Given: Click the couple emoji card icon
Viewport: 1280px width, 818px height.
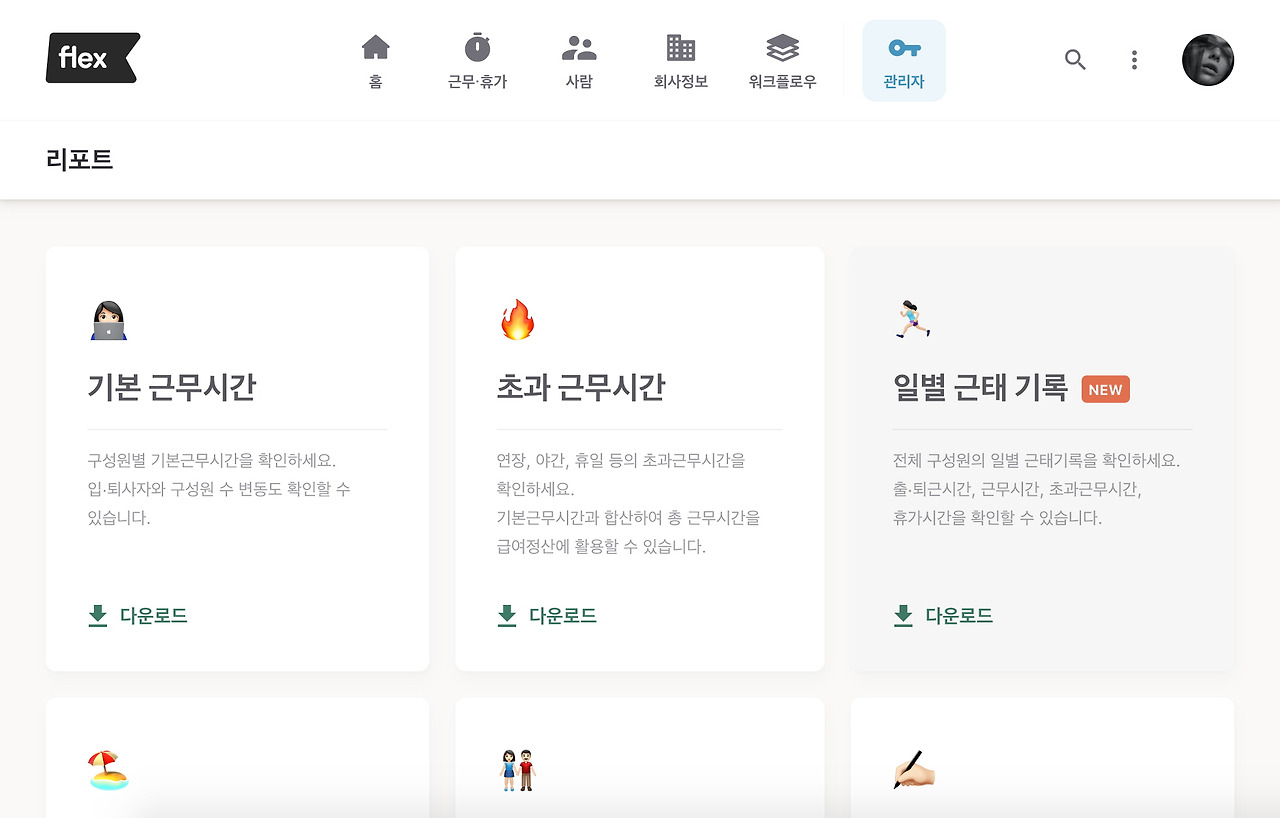Looking at the screenshot, I should tap(517, 770).
